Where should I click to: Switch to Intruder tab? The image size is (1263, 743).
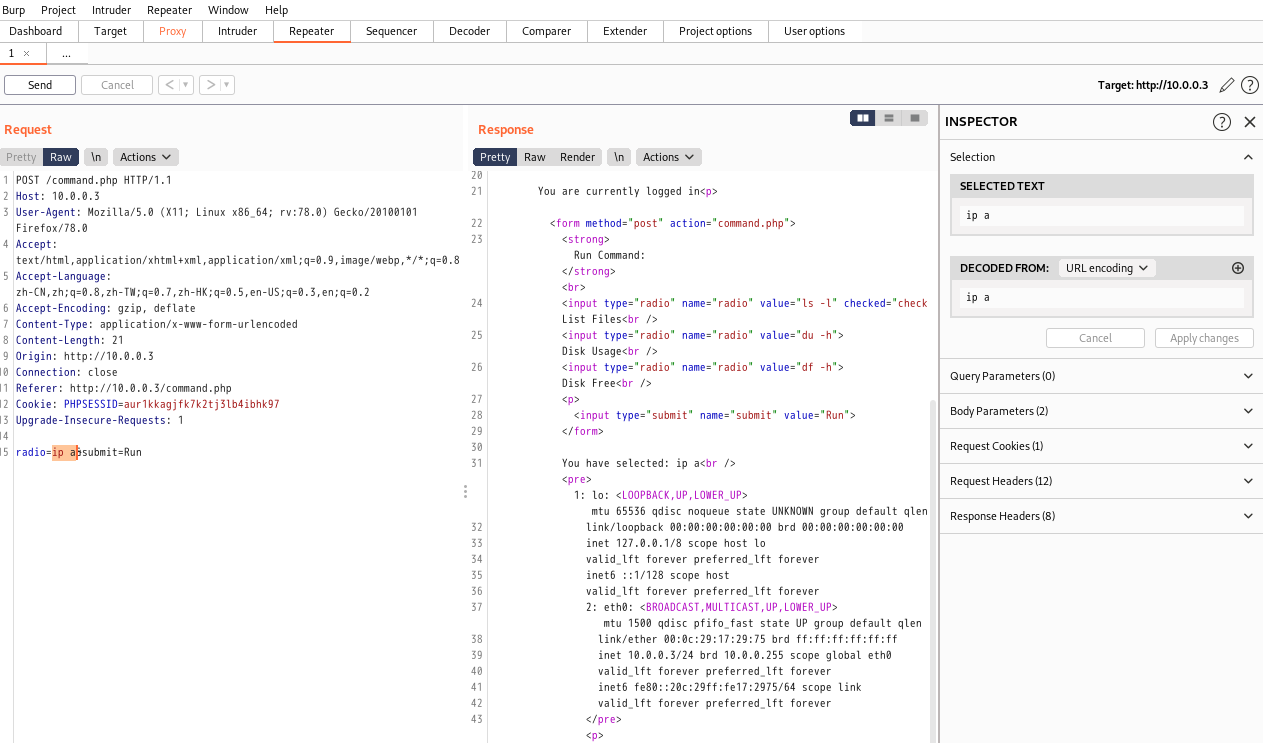(238, 31)
